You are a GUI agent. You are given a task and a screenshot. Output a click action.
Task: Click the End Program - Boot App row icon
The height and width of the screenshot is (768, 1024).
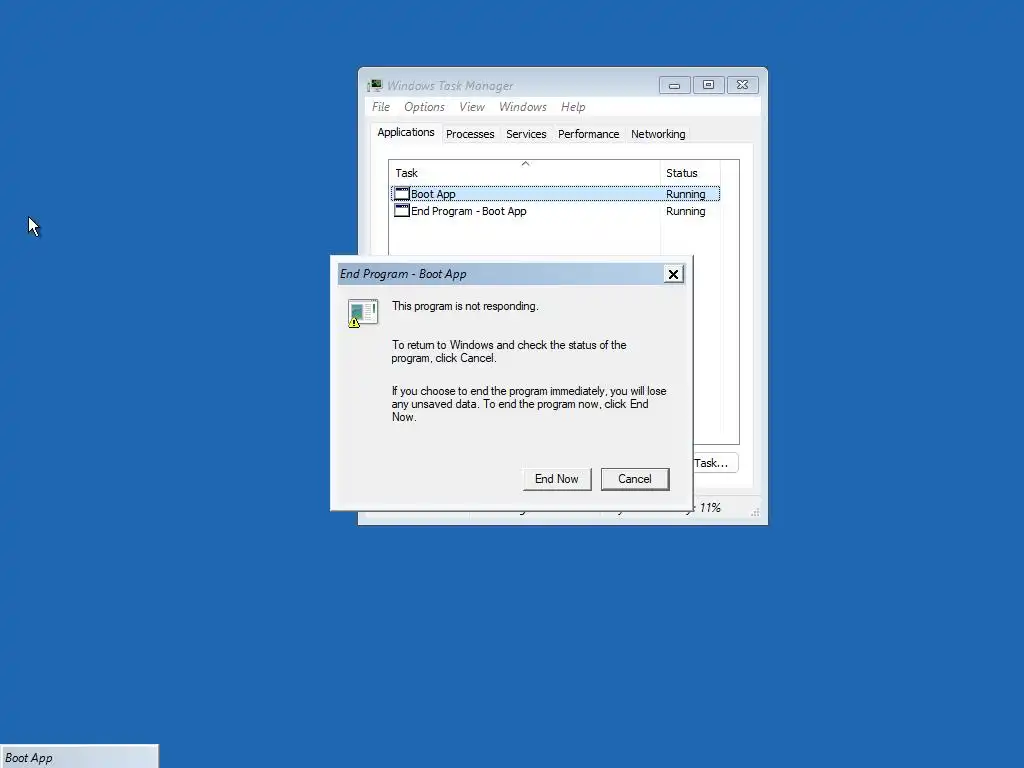point(402,211)
